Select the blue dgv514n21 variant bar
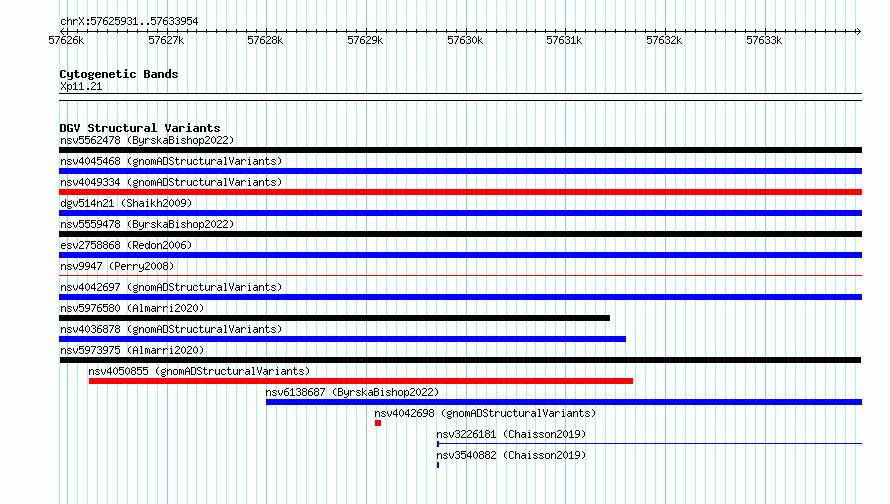 pyautogui.click(x=460, y=213)
